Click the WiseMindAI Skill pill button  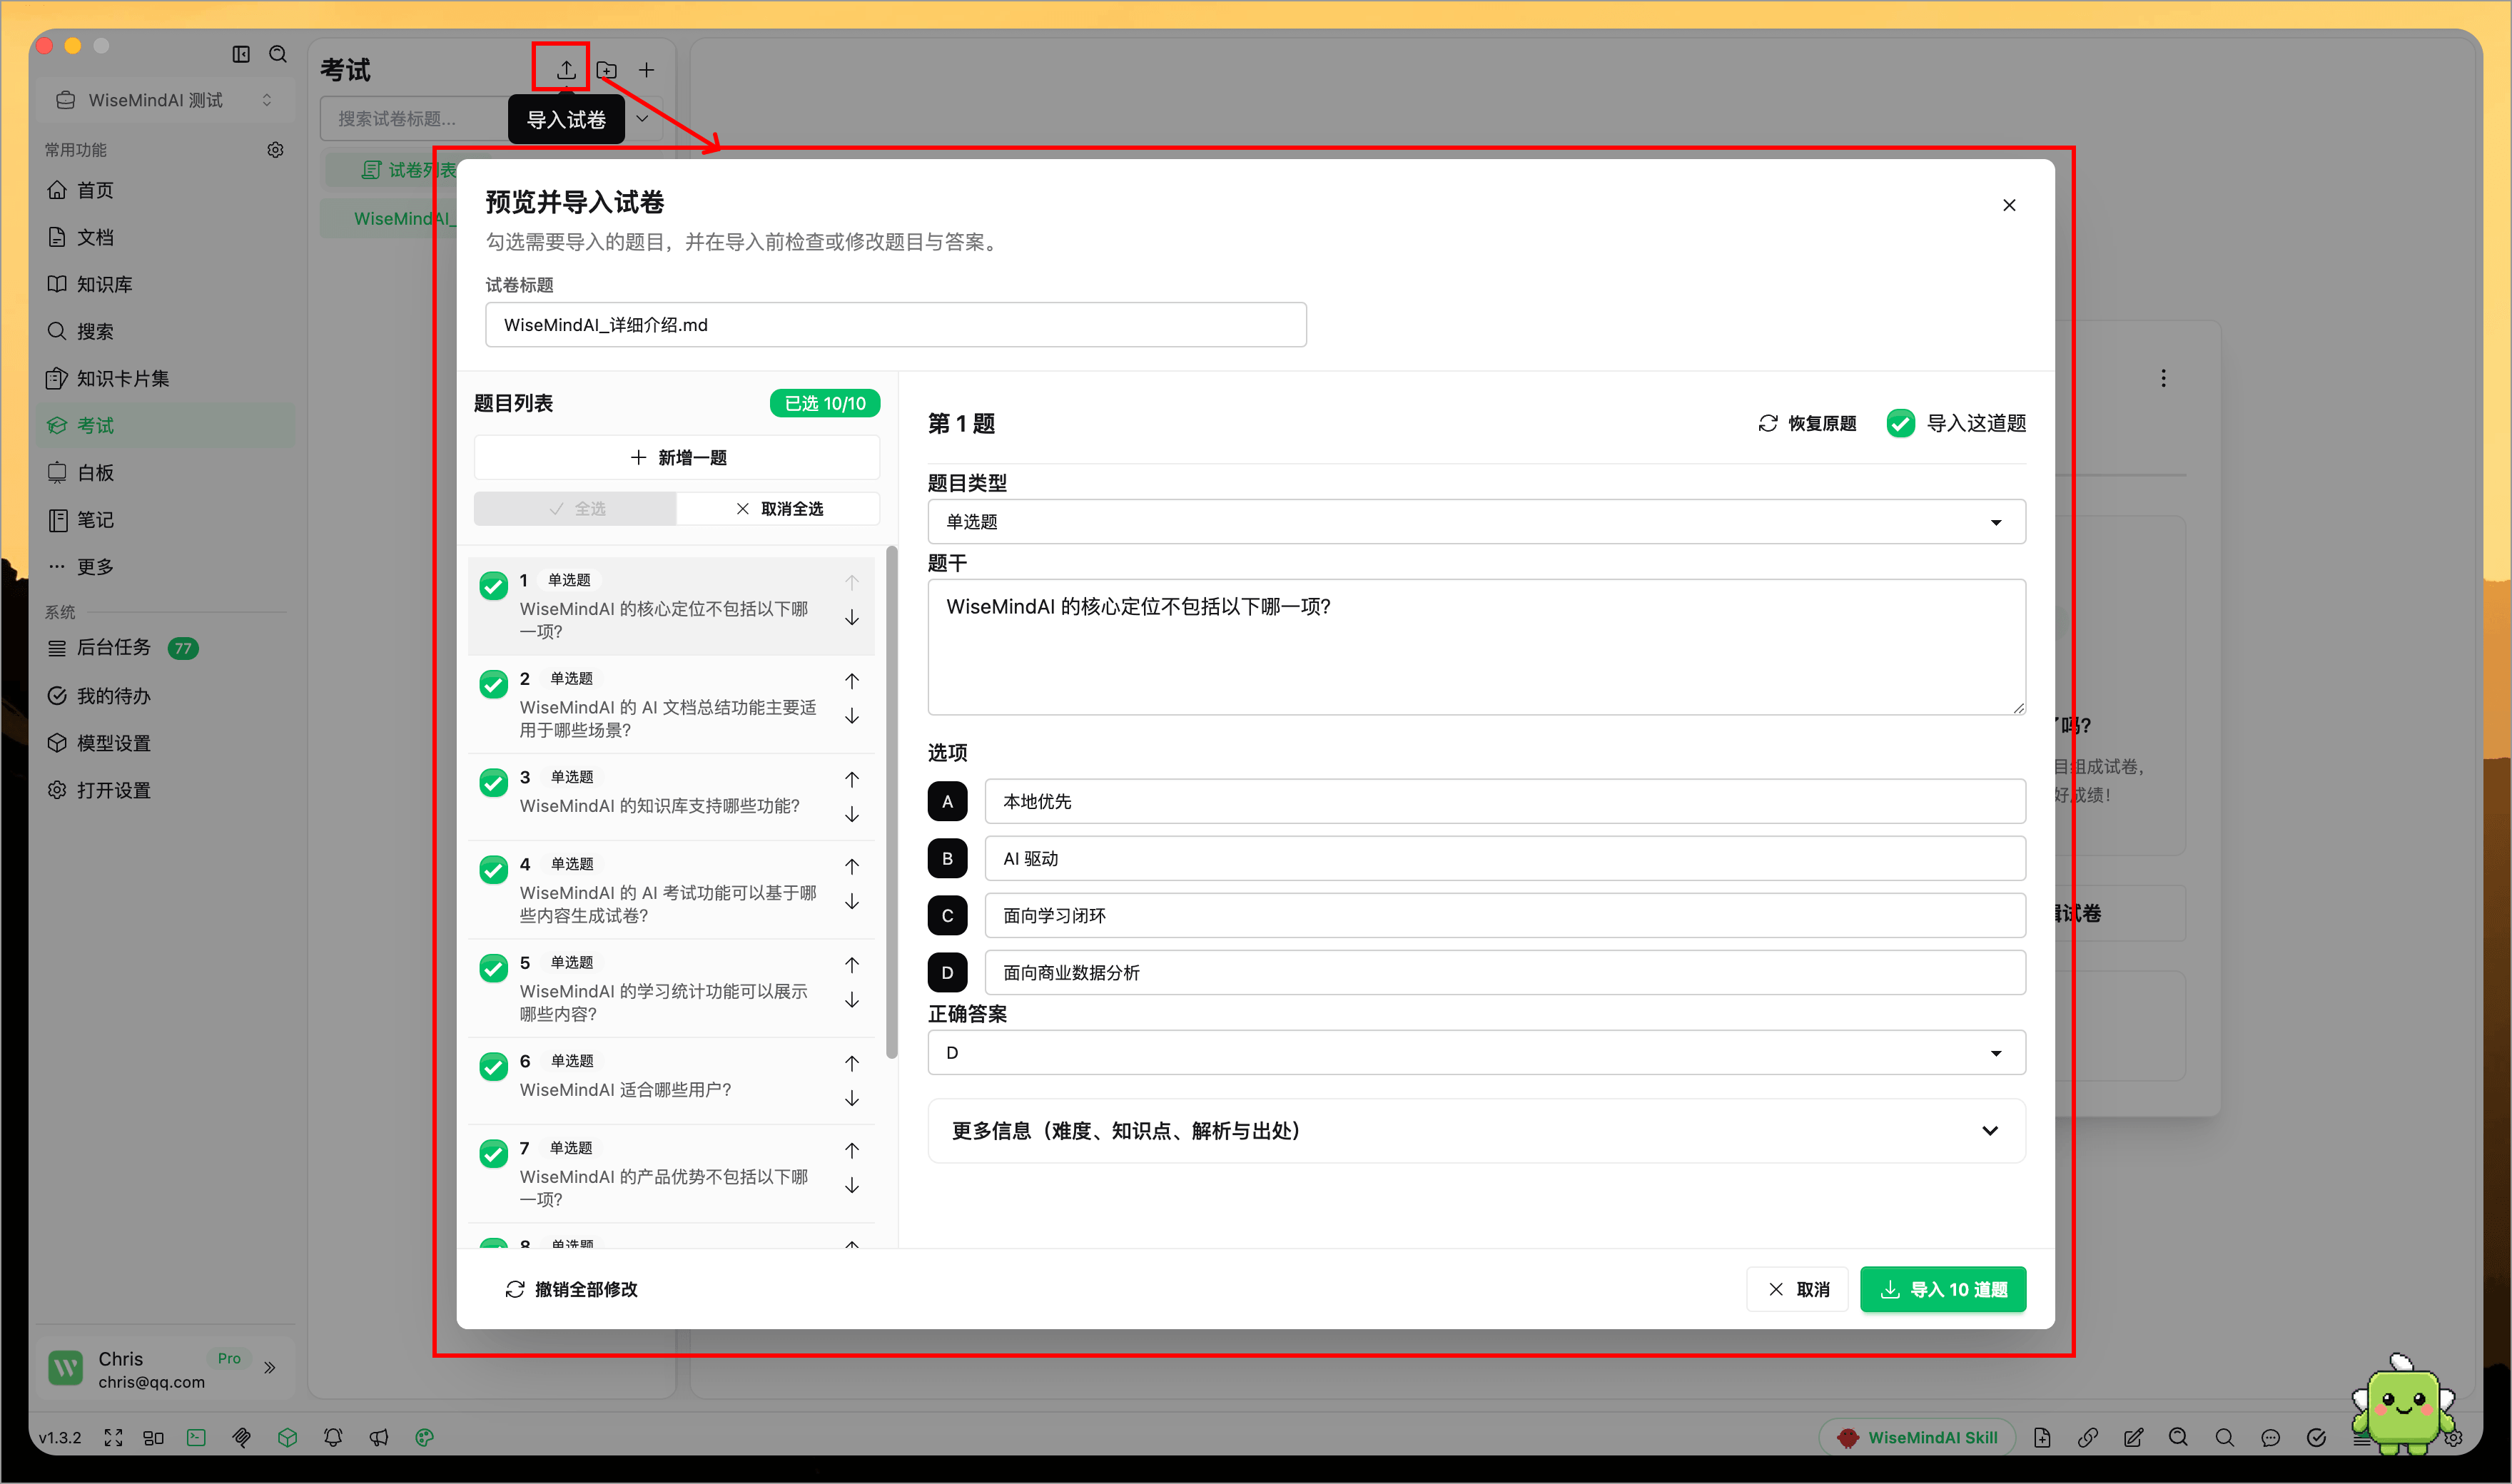point(1917,1437)
